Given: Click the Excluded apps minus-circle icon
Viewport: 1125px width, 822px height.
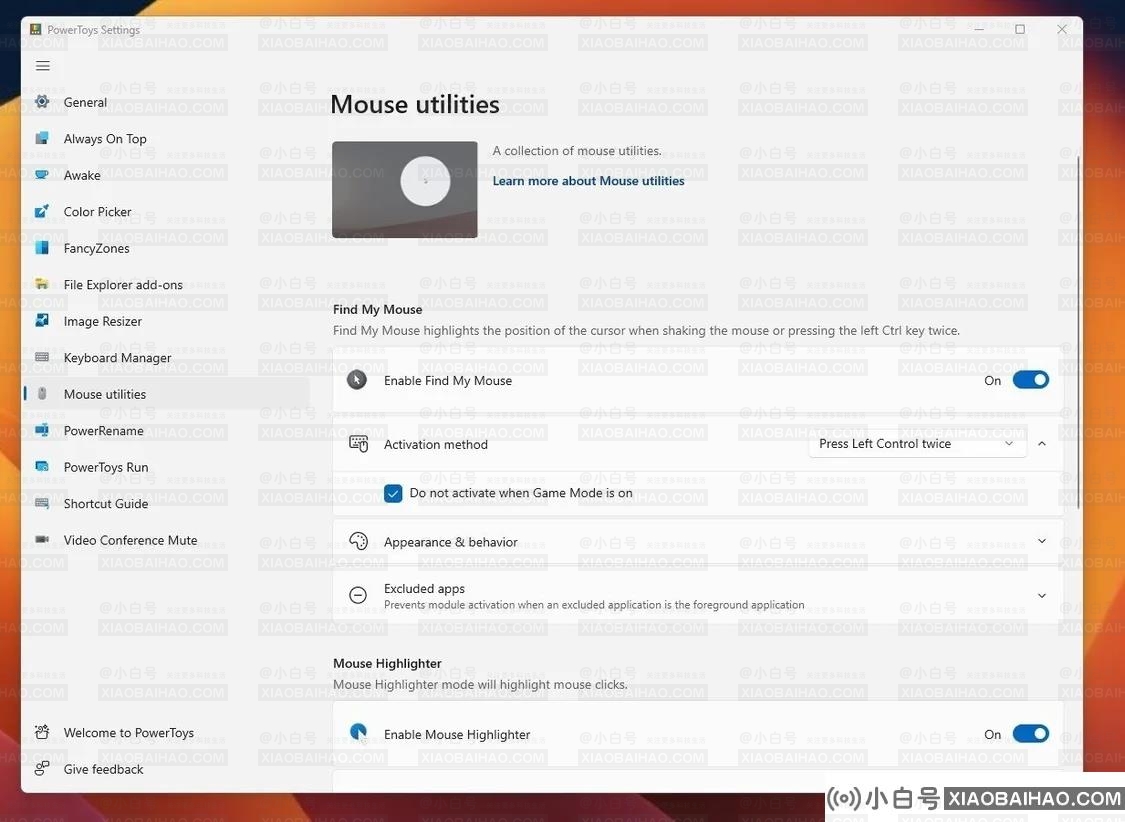Looking at the screenshot, I should 358,595.
